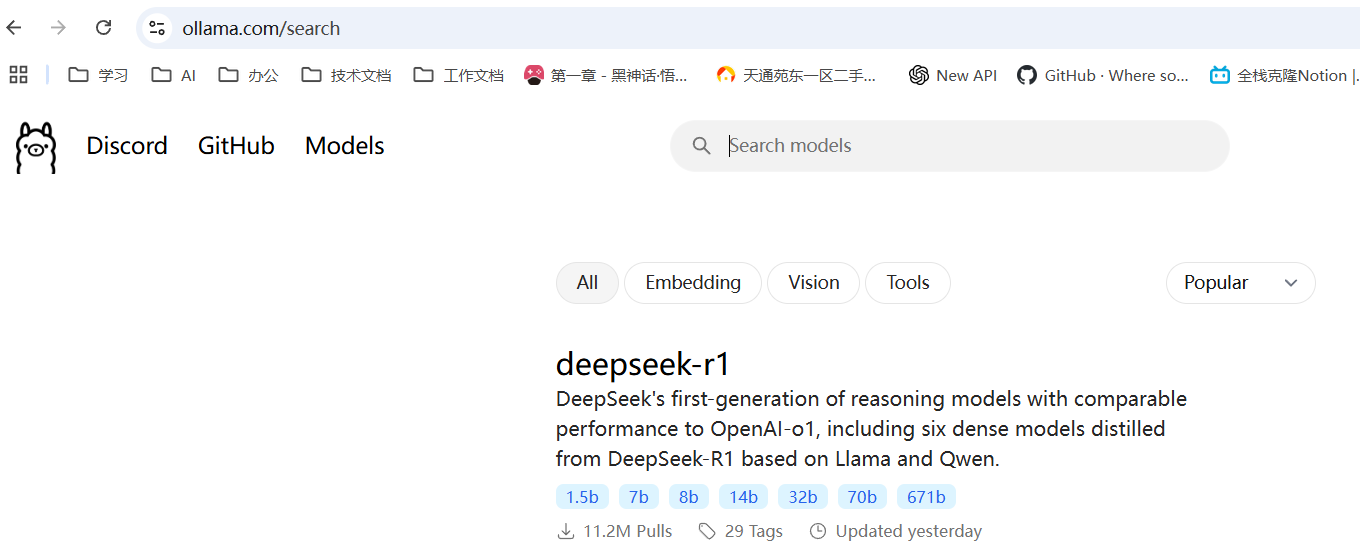Select the Vision filter
The image size is (1360, 558).
(813, 283)
